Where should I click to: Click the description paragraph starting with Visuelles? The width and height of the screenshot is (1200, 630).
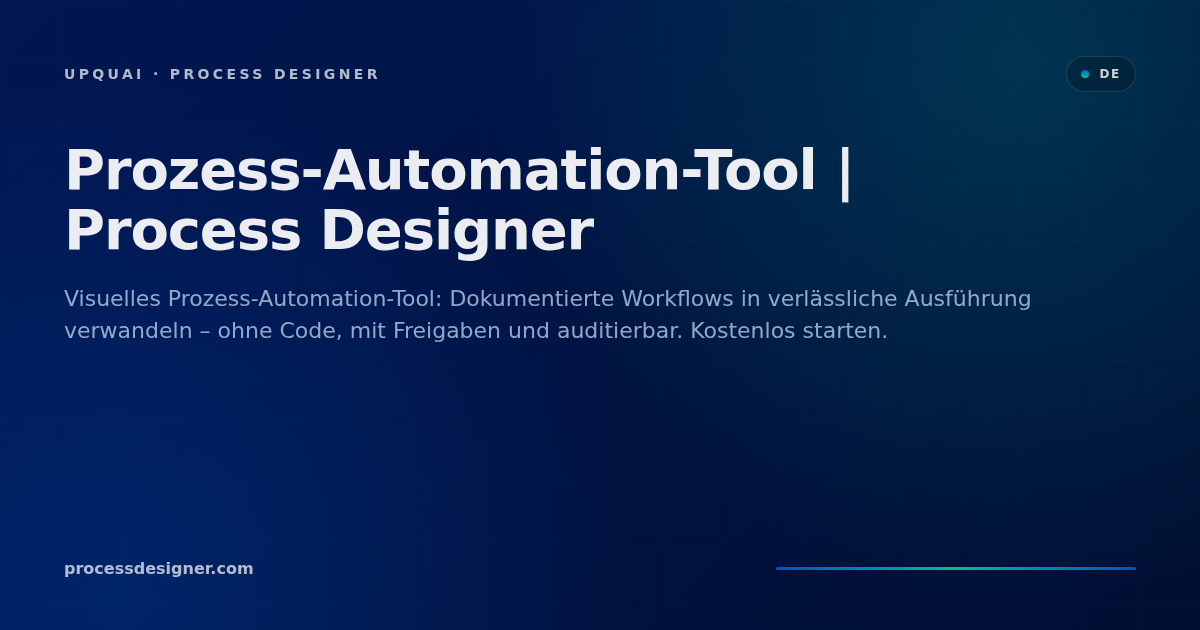[x=548, y=315]
